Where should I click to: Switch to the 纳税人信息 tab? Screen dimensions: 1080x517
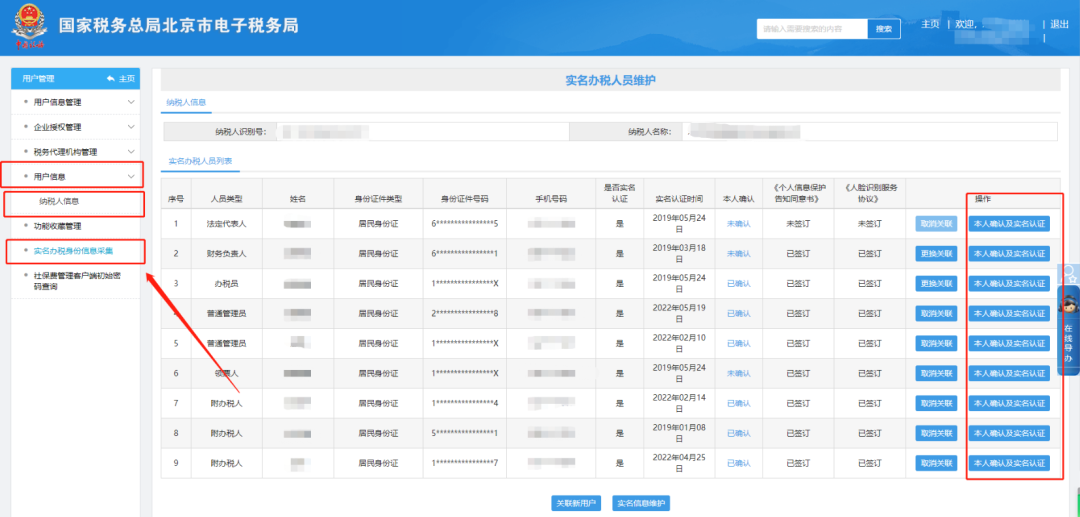(x=186, y=102)
